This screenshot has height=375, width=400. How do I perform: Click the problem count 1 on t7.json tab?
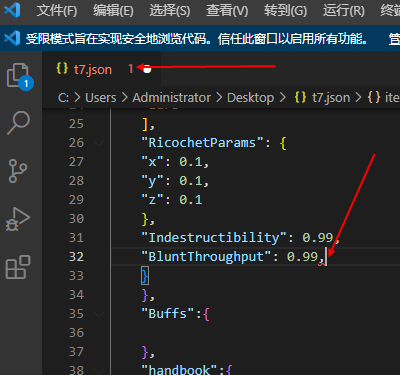(x=130, y=69)
